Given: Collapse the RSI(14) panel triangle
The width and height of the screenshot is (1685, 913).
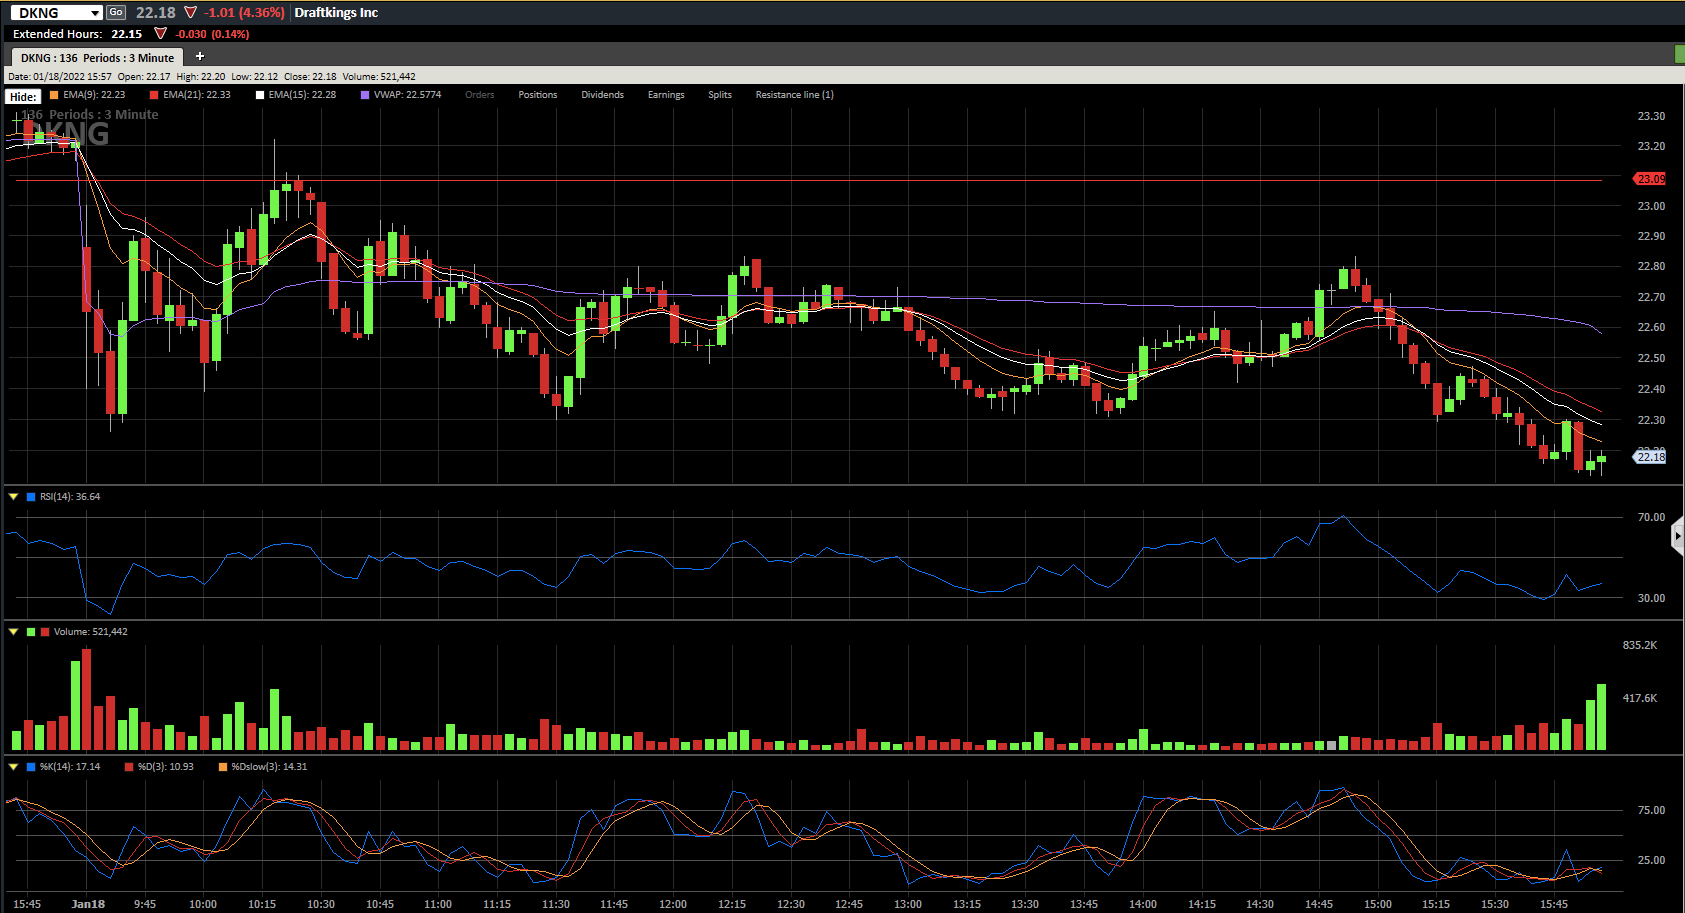Looking at the screenshot, I should [x=13, y=496].
